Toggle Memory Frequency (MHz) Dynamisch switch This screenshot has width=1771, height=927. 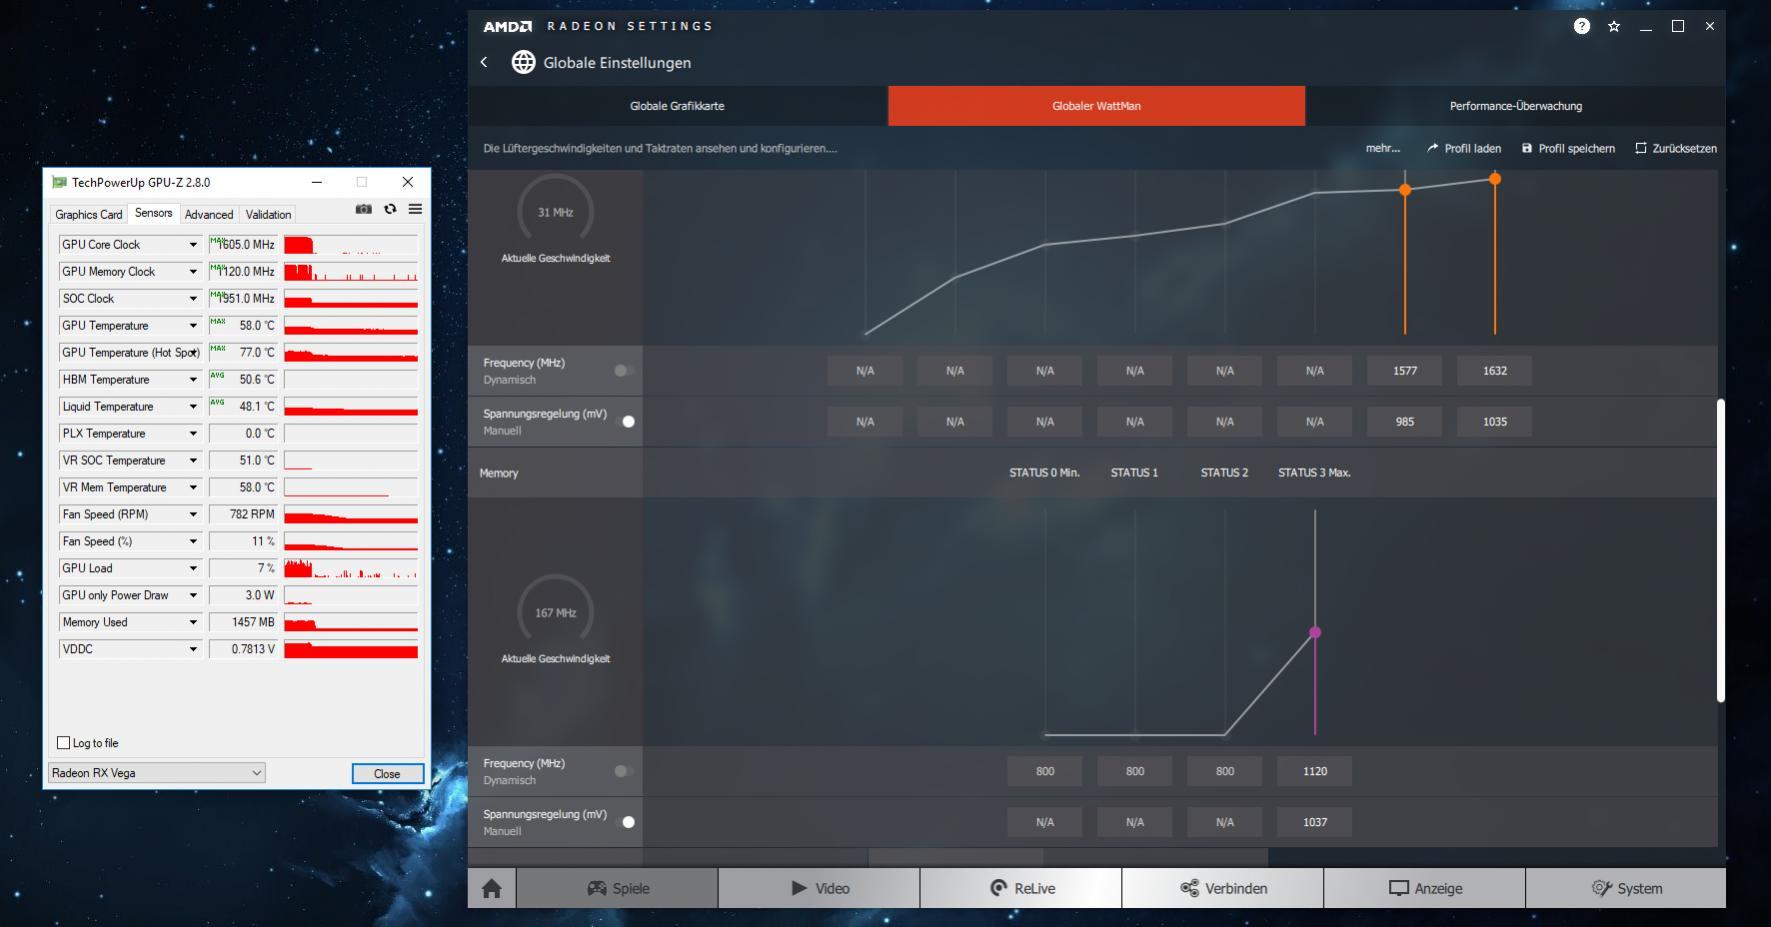[624, 771]
